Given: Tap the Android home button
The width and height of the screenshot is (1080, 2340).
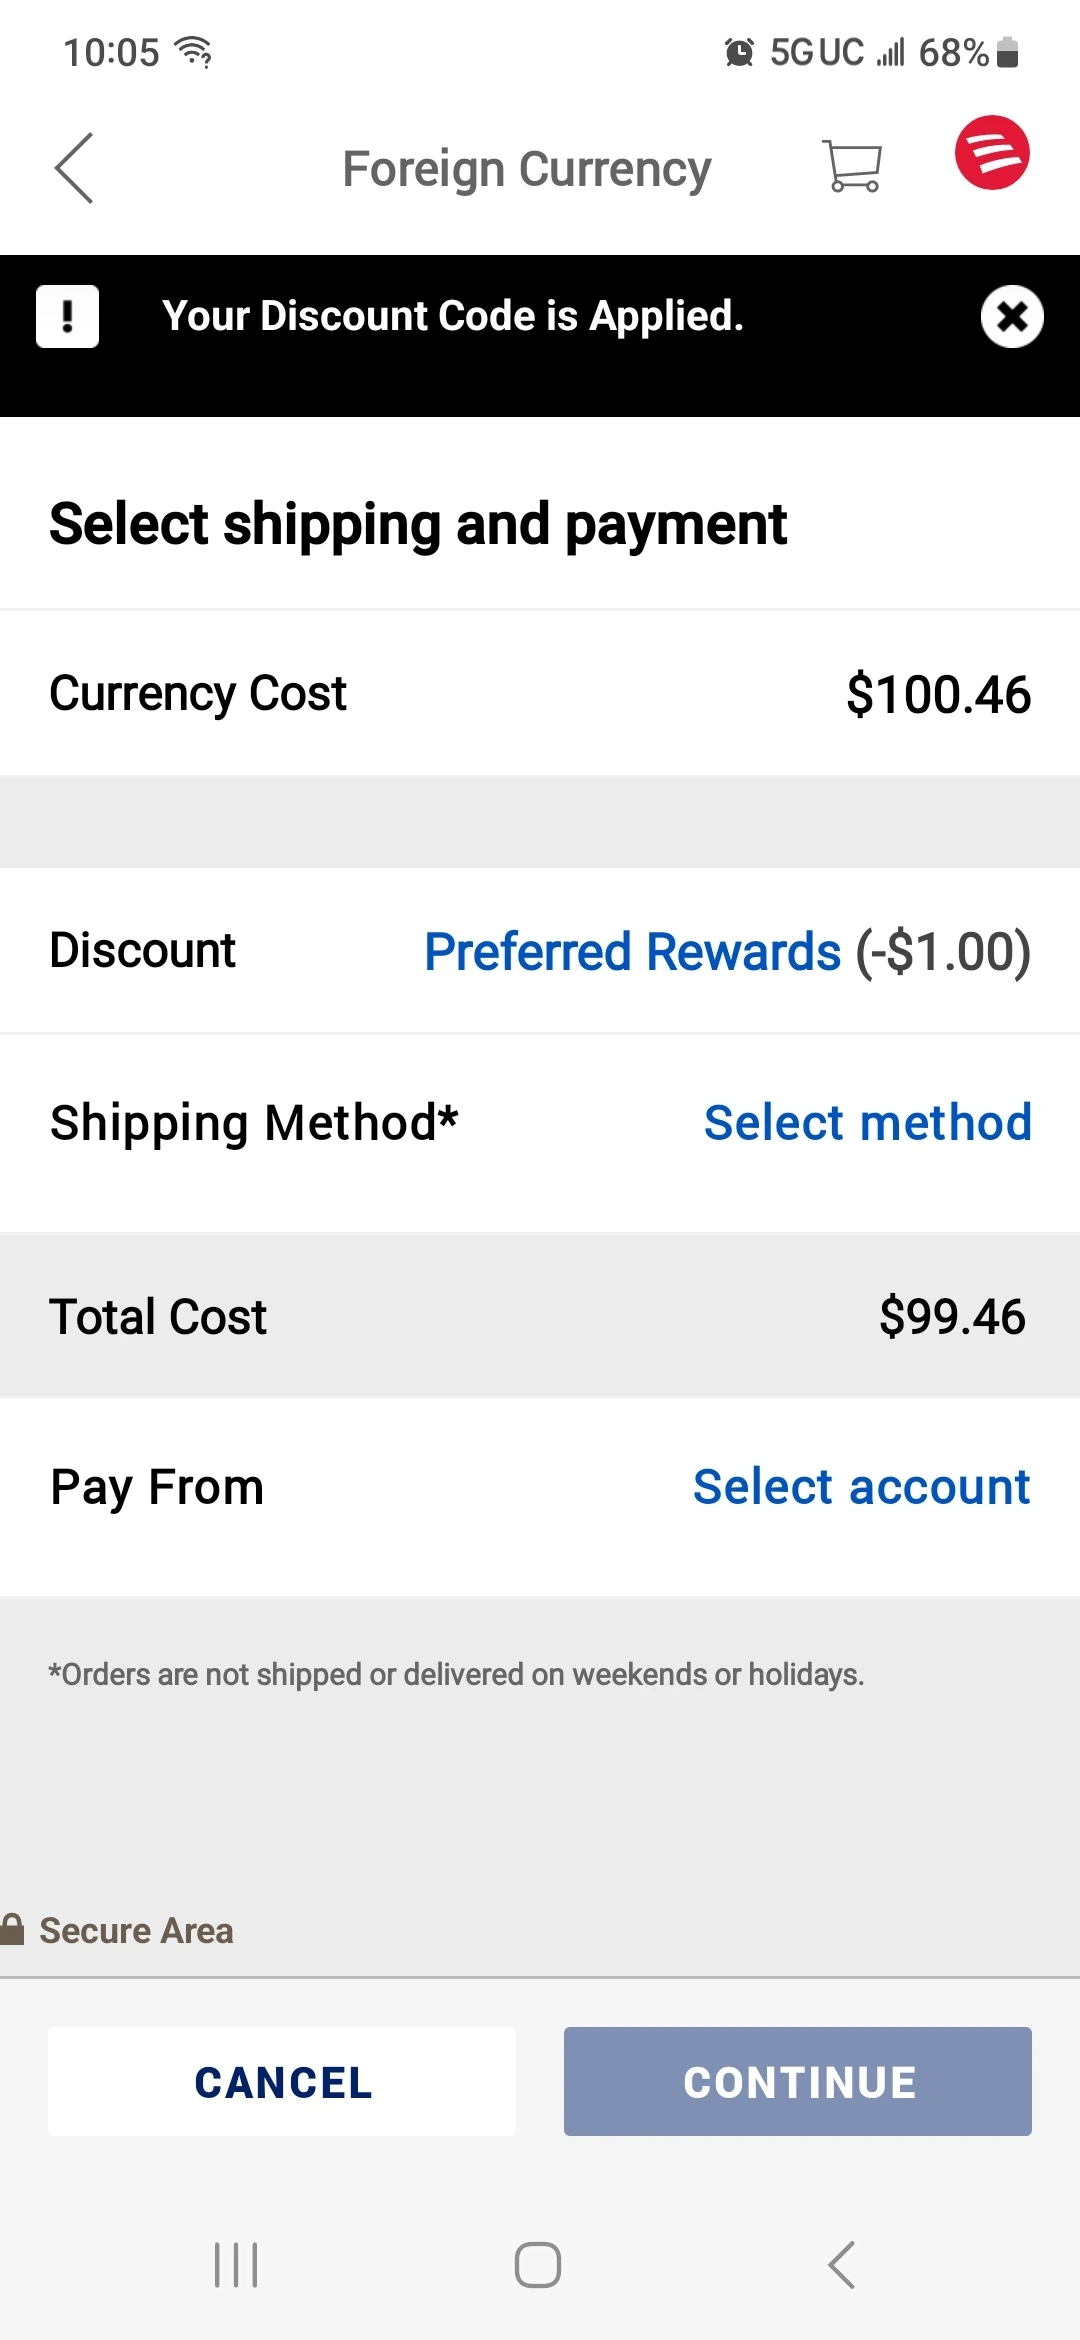Looking at the screenshot, I should point(538,2264).
